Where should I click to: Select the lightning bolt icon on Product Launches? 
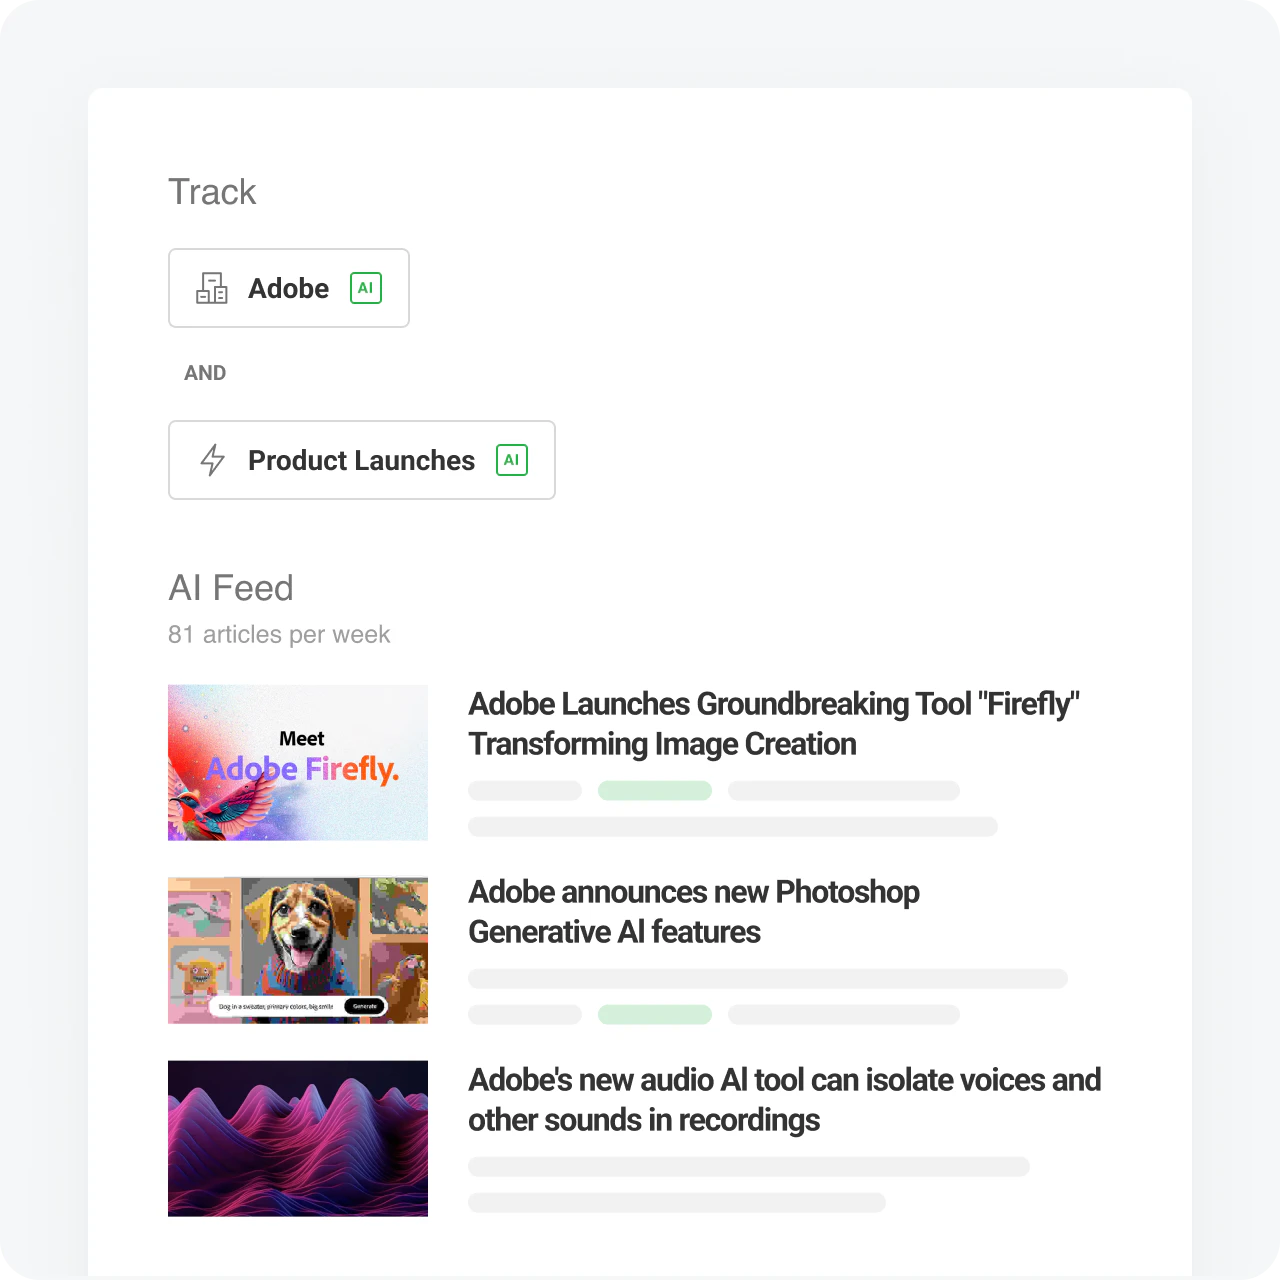212,460
